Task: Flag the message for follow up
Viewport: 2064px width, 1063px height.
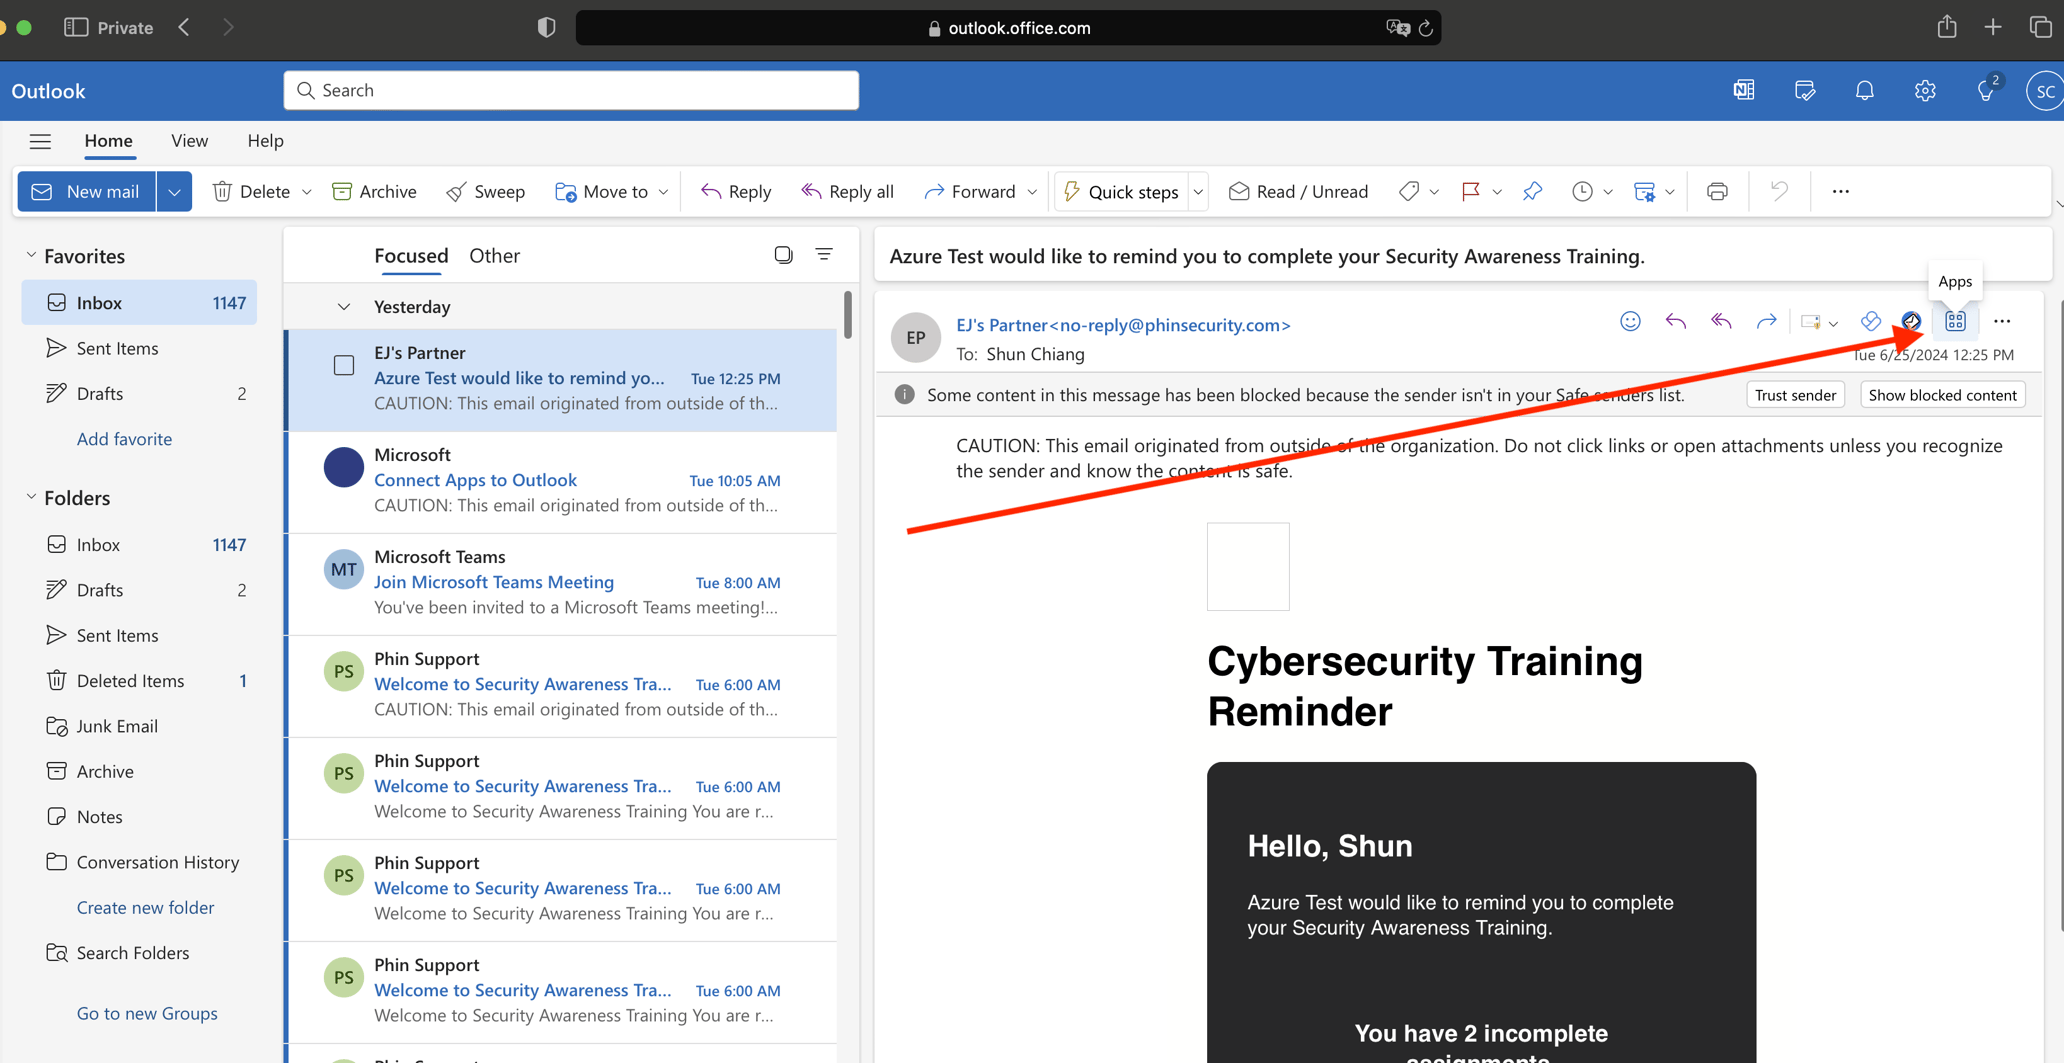Action: pos(1472,191)
